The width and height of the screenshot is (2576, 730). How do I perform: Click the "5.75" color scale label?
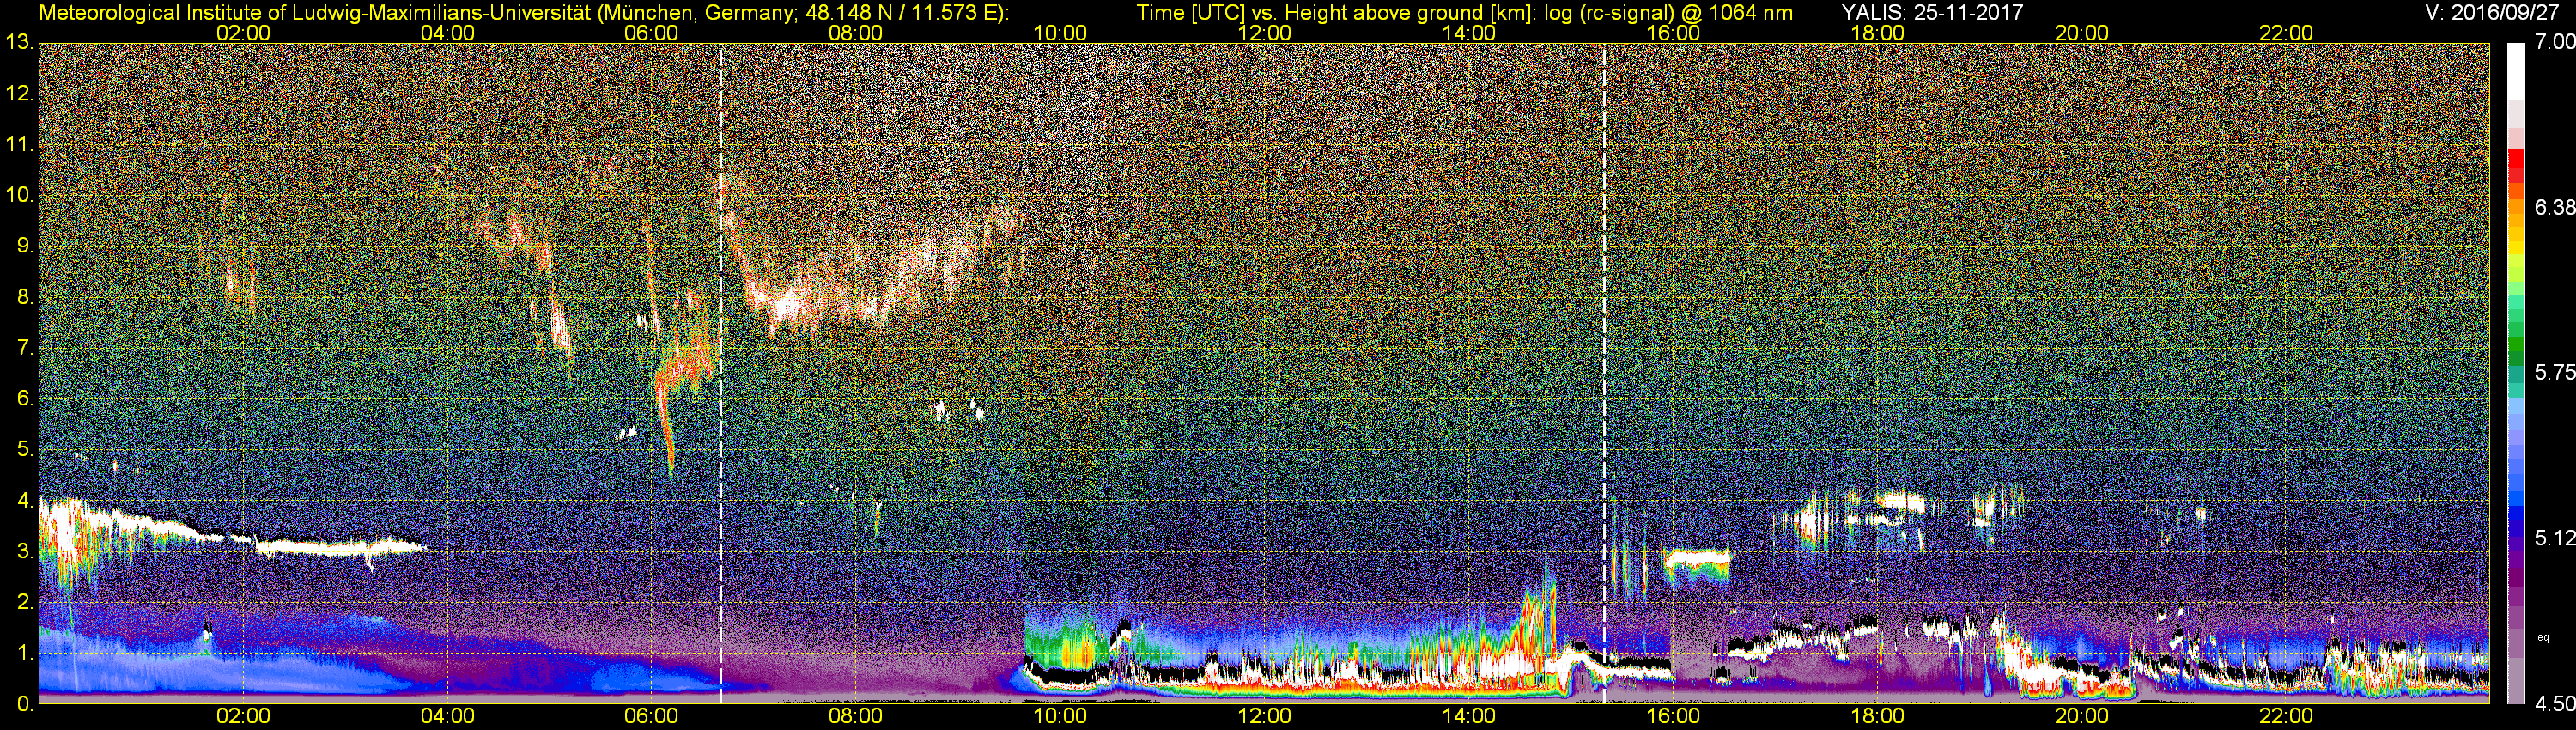(2554, 372)
